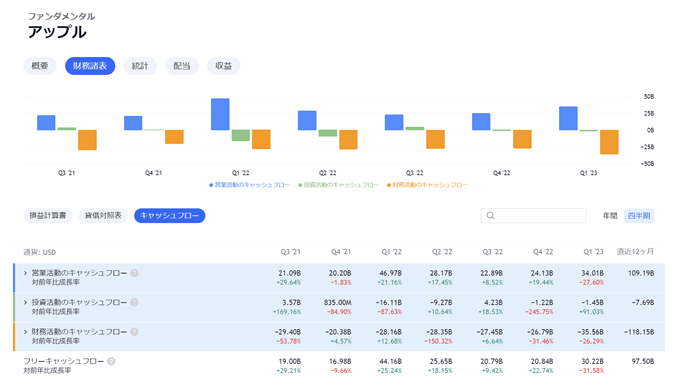Screen dimensions: 680x387
Task: Click the 44.16B free cash flow cell
Action: 391,361
